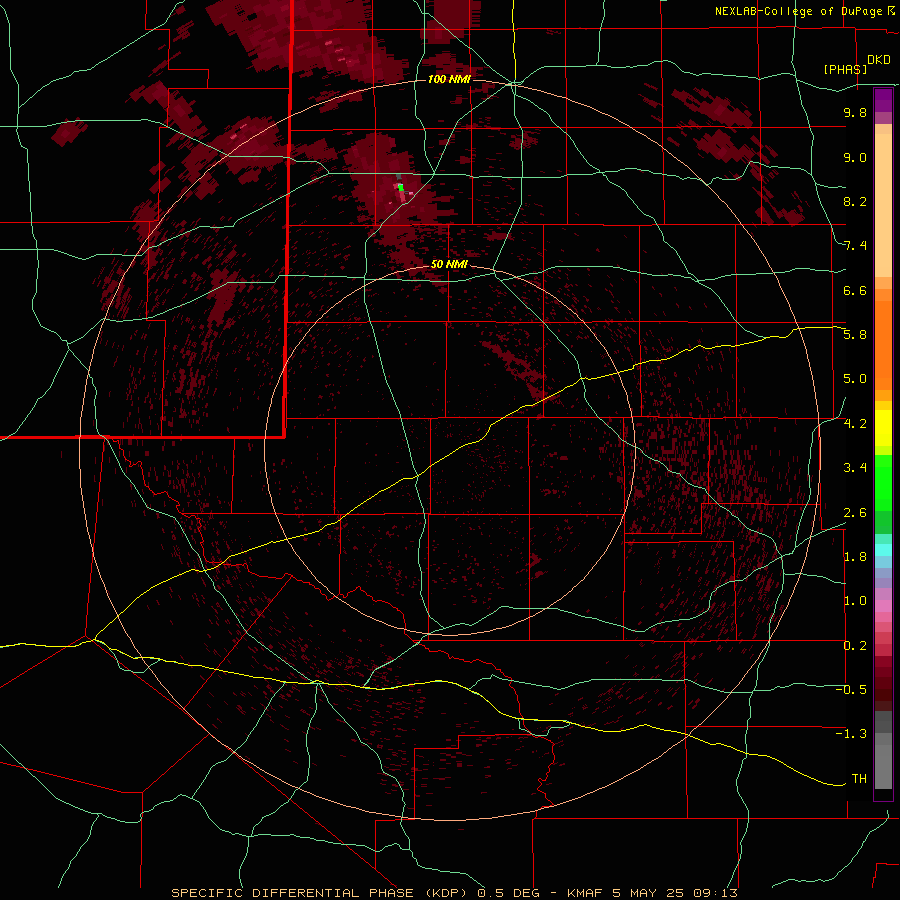Click the [PHAS] units label

pos(845,69)
